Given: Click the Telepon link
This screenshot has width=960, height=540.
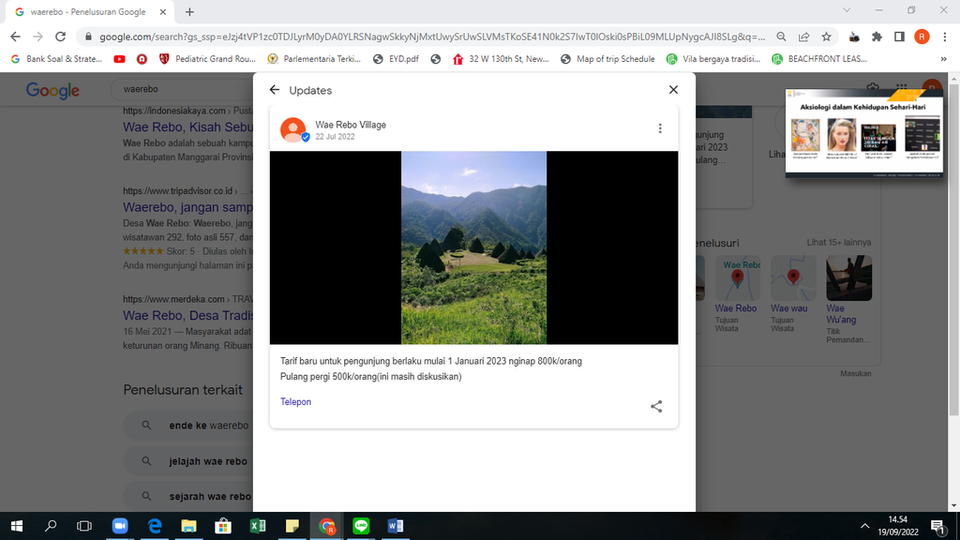Looking at the screenshot, I should pyautogui.click(x=296, y=402).
